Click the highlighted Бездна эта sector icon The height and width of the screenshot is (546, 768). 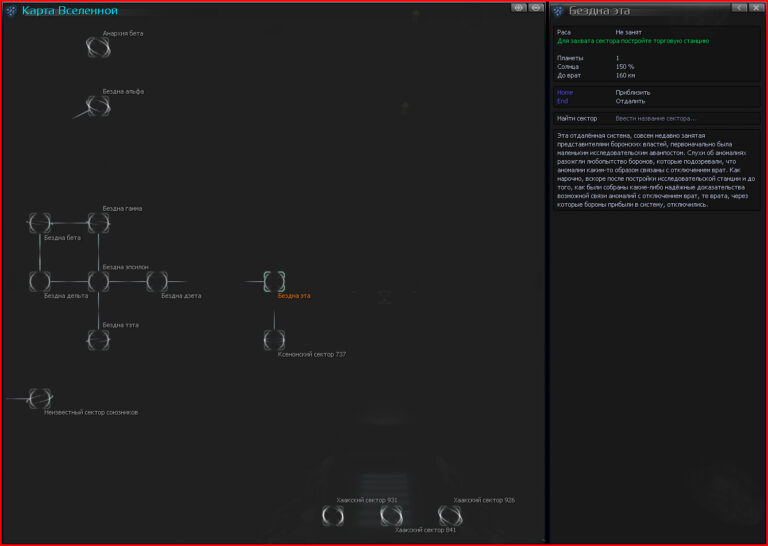click(x=274, y=281)
